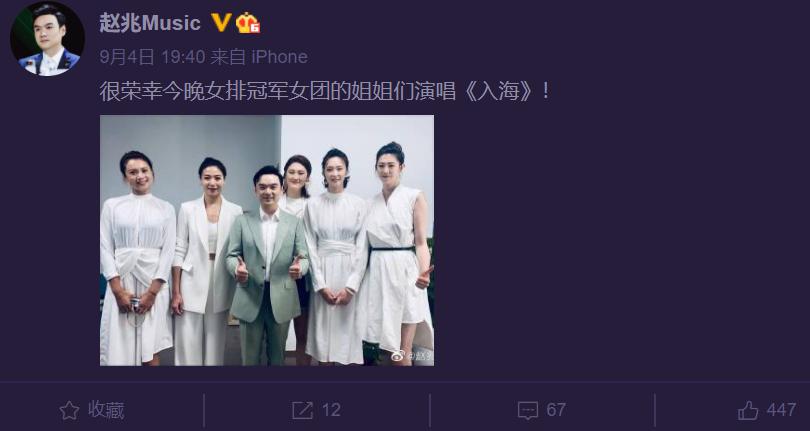Open 赵兆Music's profile avatar

47,39
